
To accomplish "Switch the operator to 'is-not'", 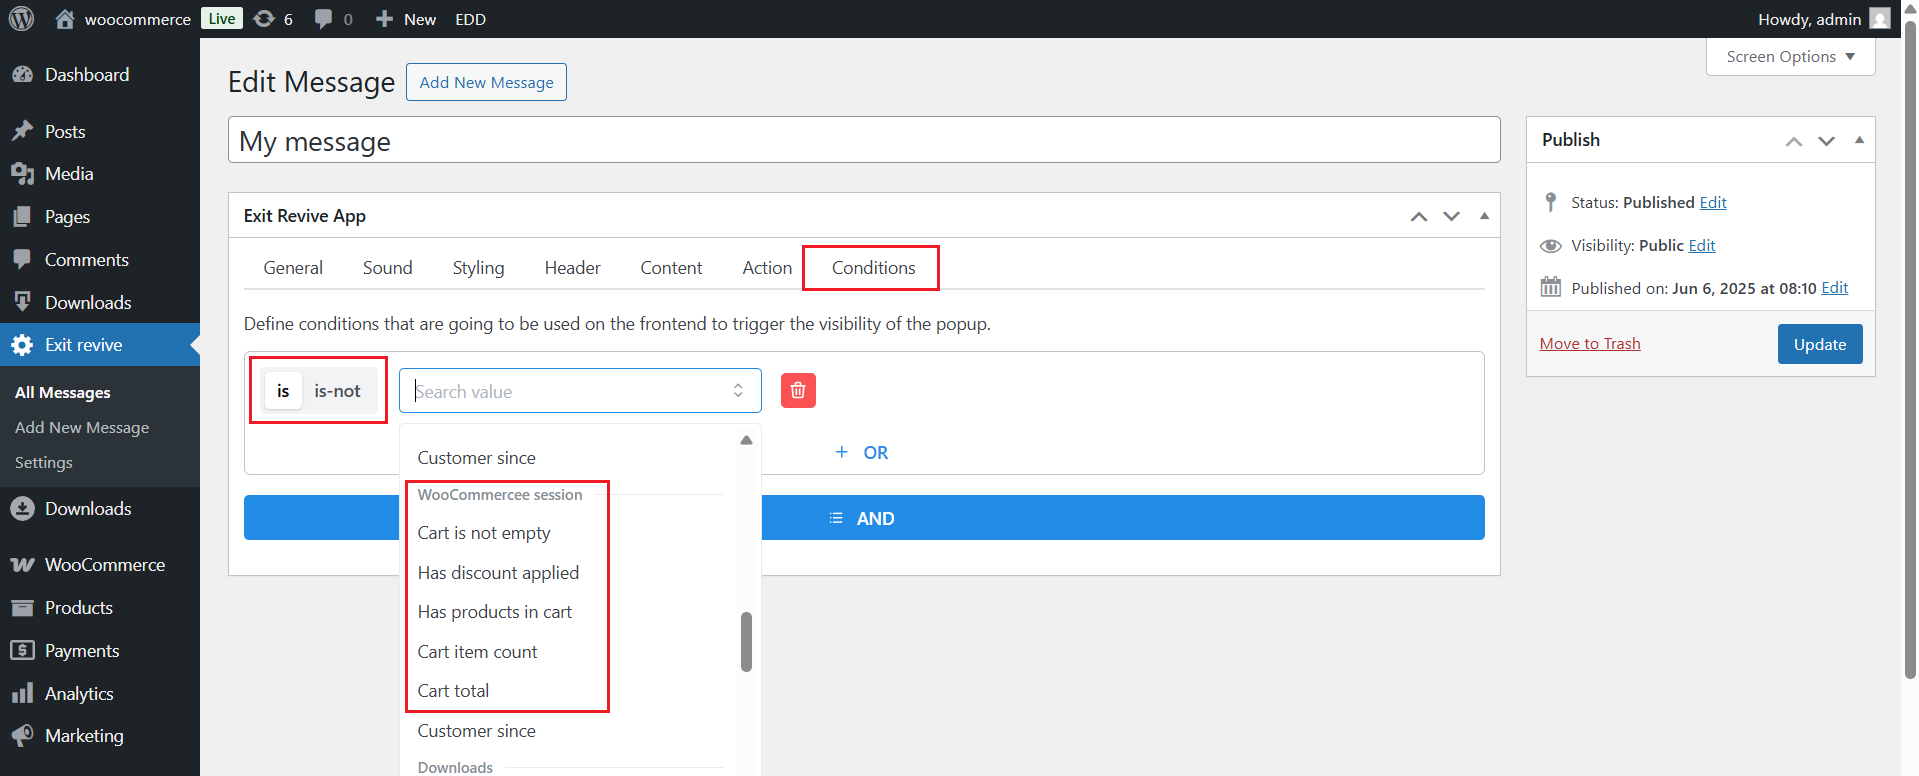I will pos(337,391).
